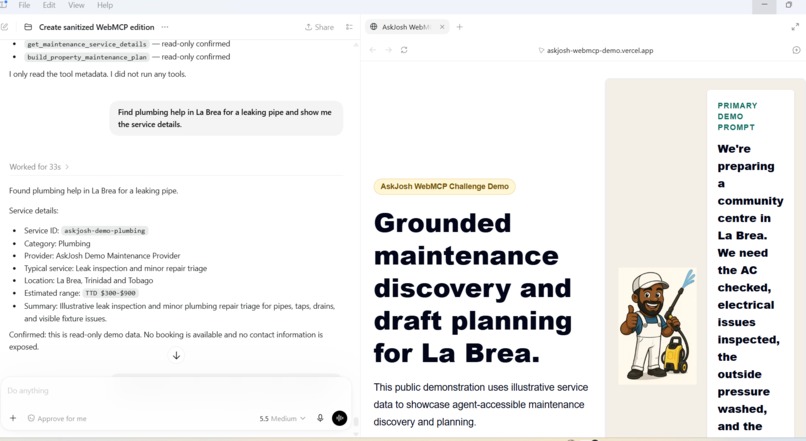Image resolution: width=806 pixels, height=441 pixels.
Task: Open the File menu
Action: tap(24, 5)
